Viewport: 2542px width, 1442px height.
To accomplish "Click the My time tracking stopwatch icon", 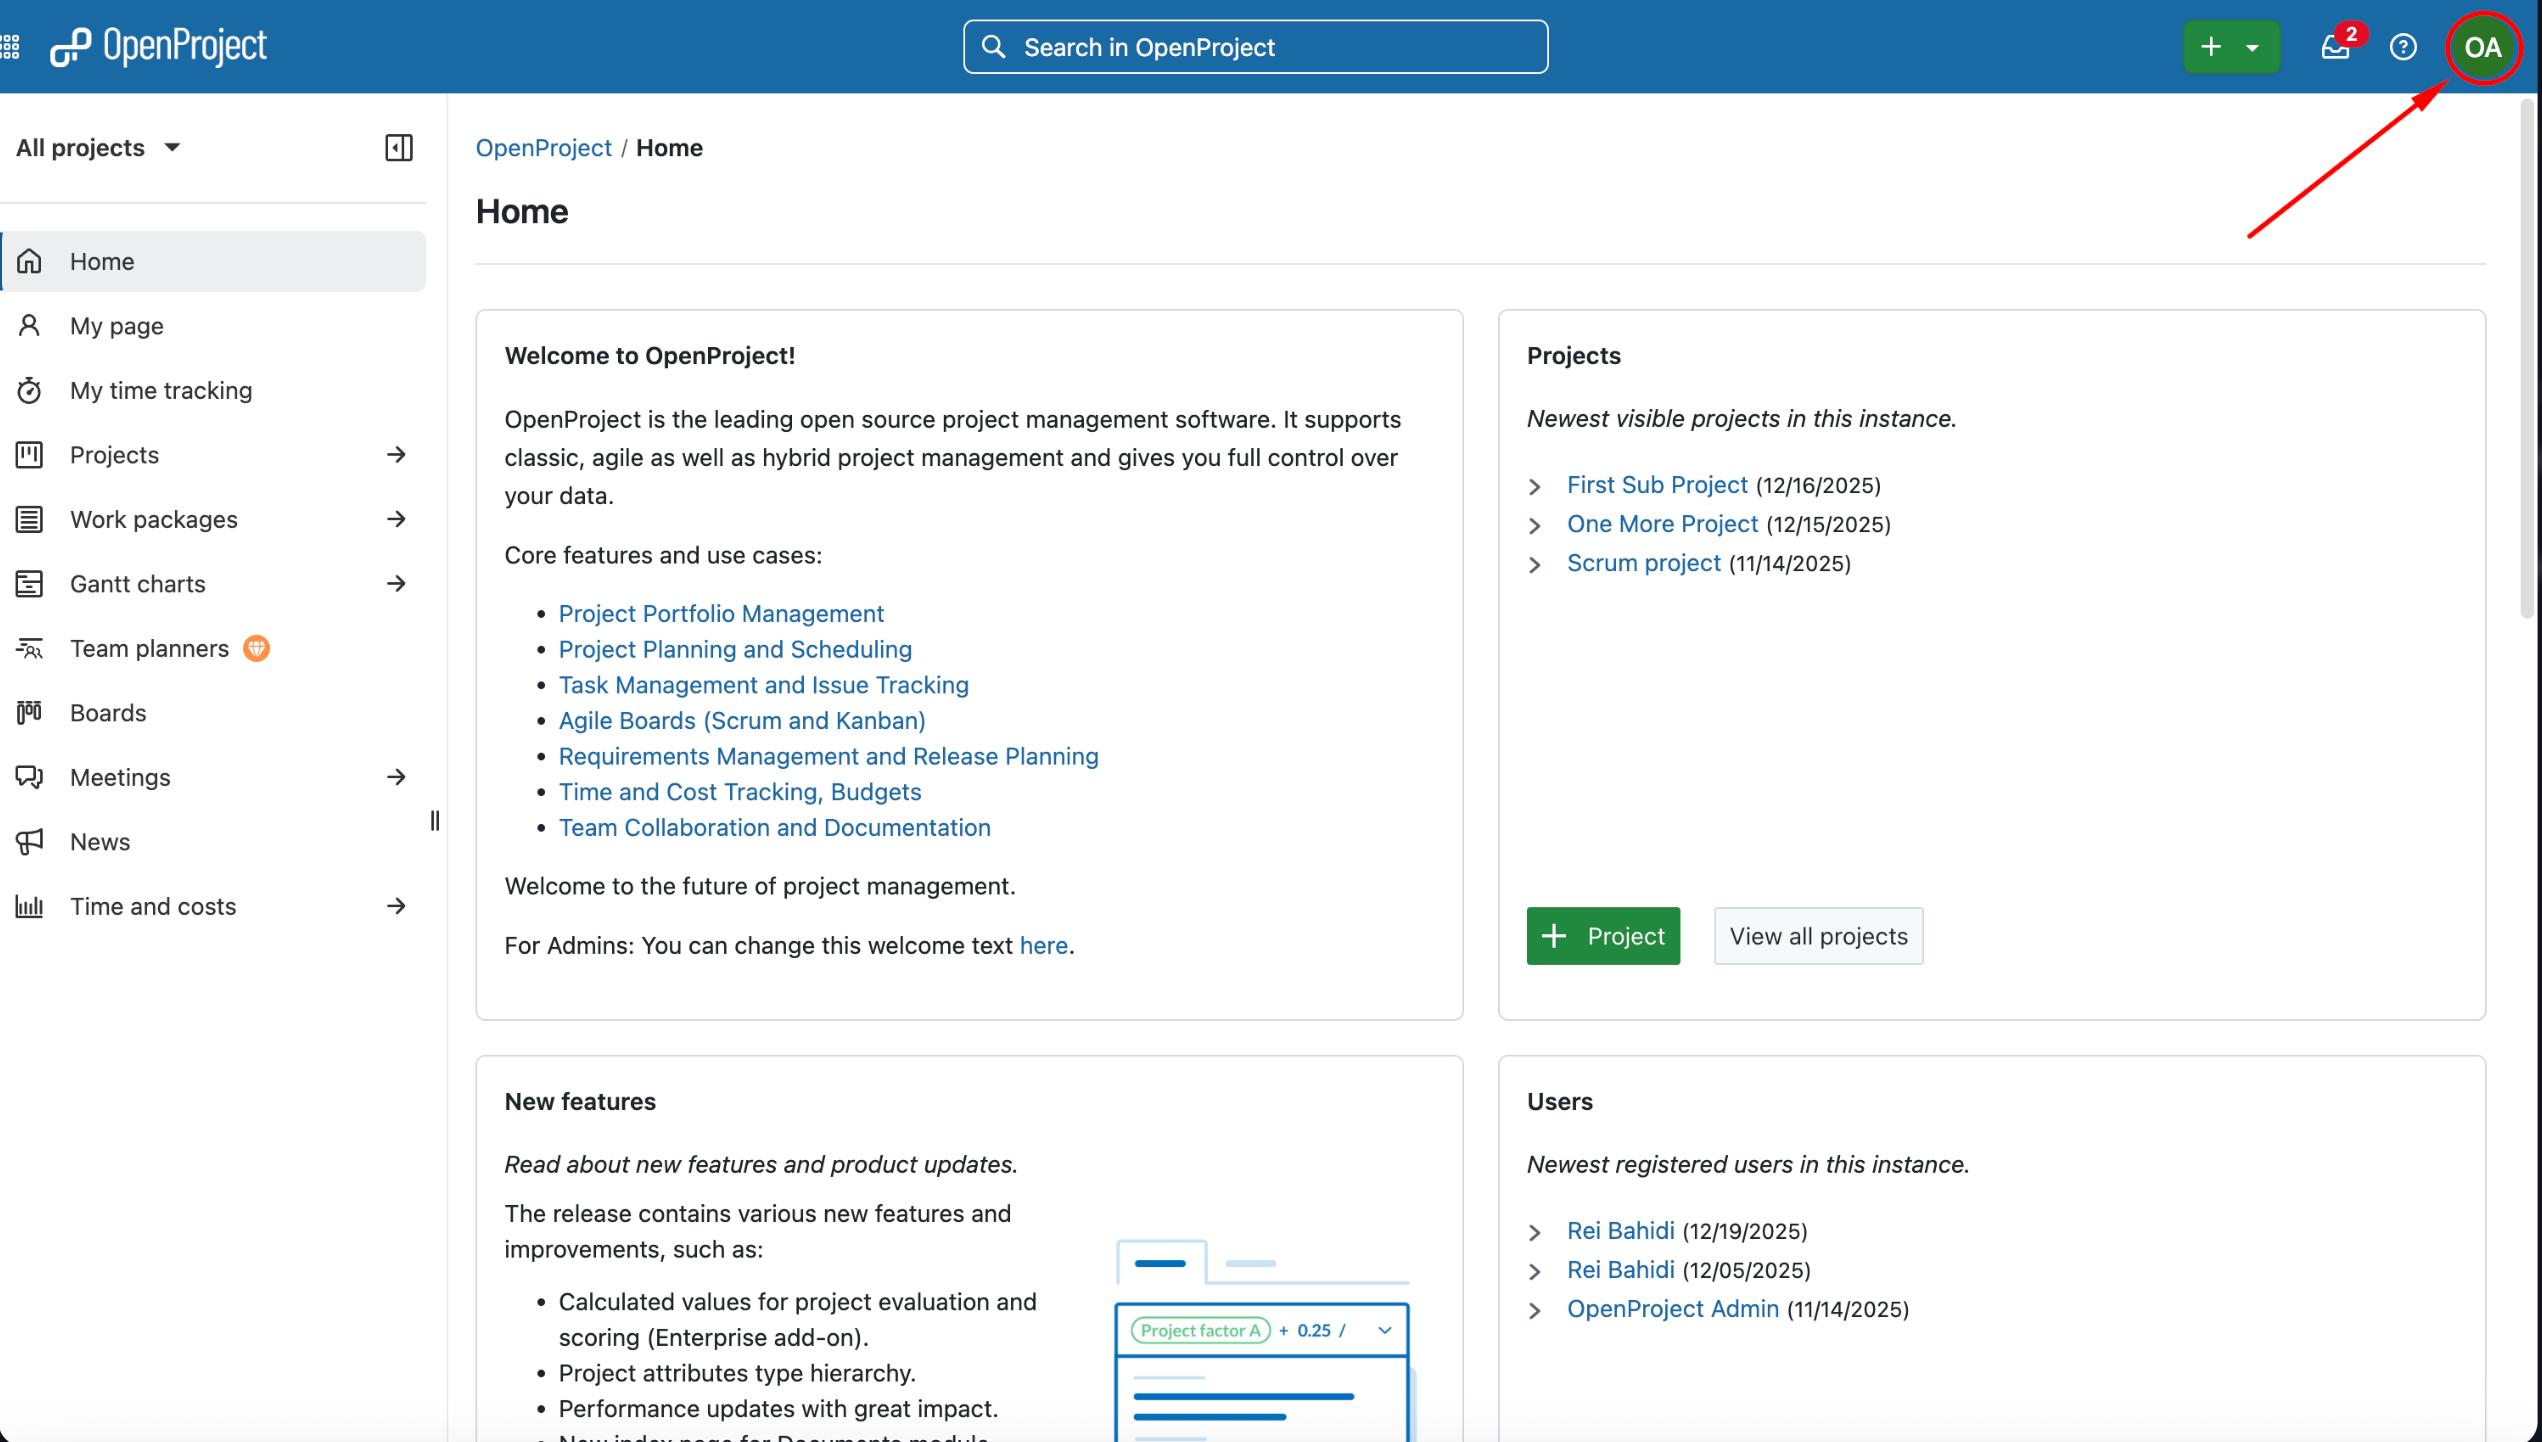I will point(30,390).
